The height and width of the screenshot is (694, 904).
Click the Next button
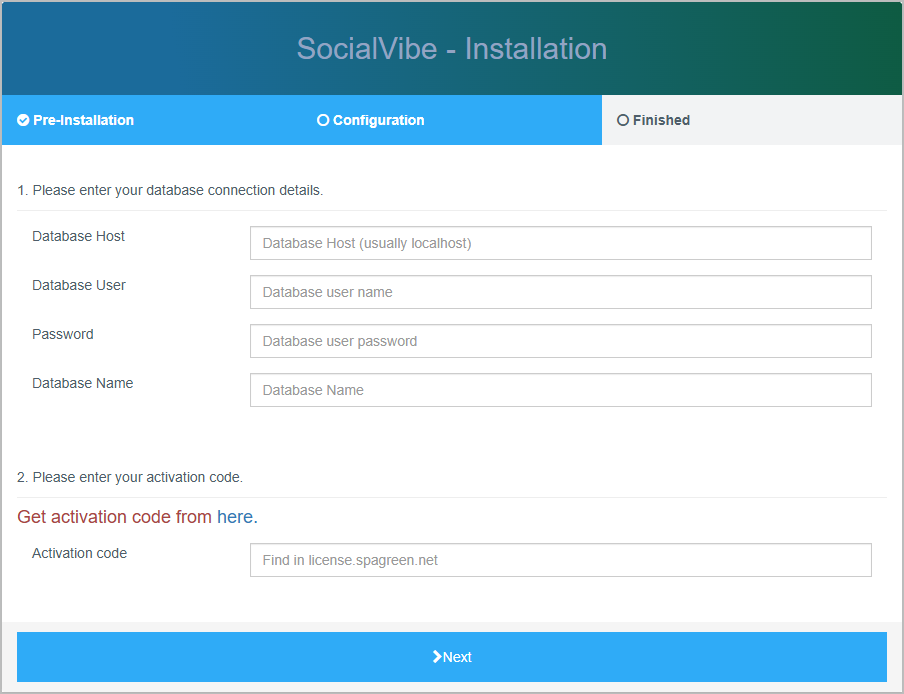pyautogui.click(x=452, y=657)
